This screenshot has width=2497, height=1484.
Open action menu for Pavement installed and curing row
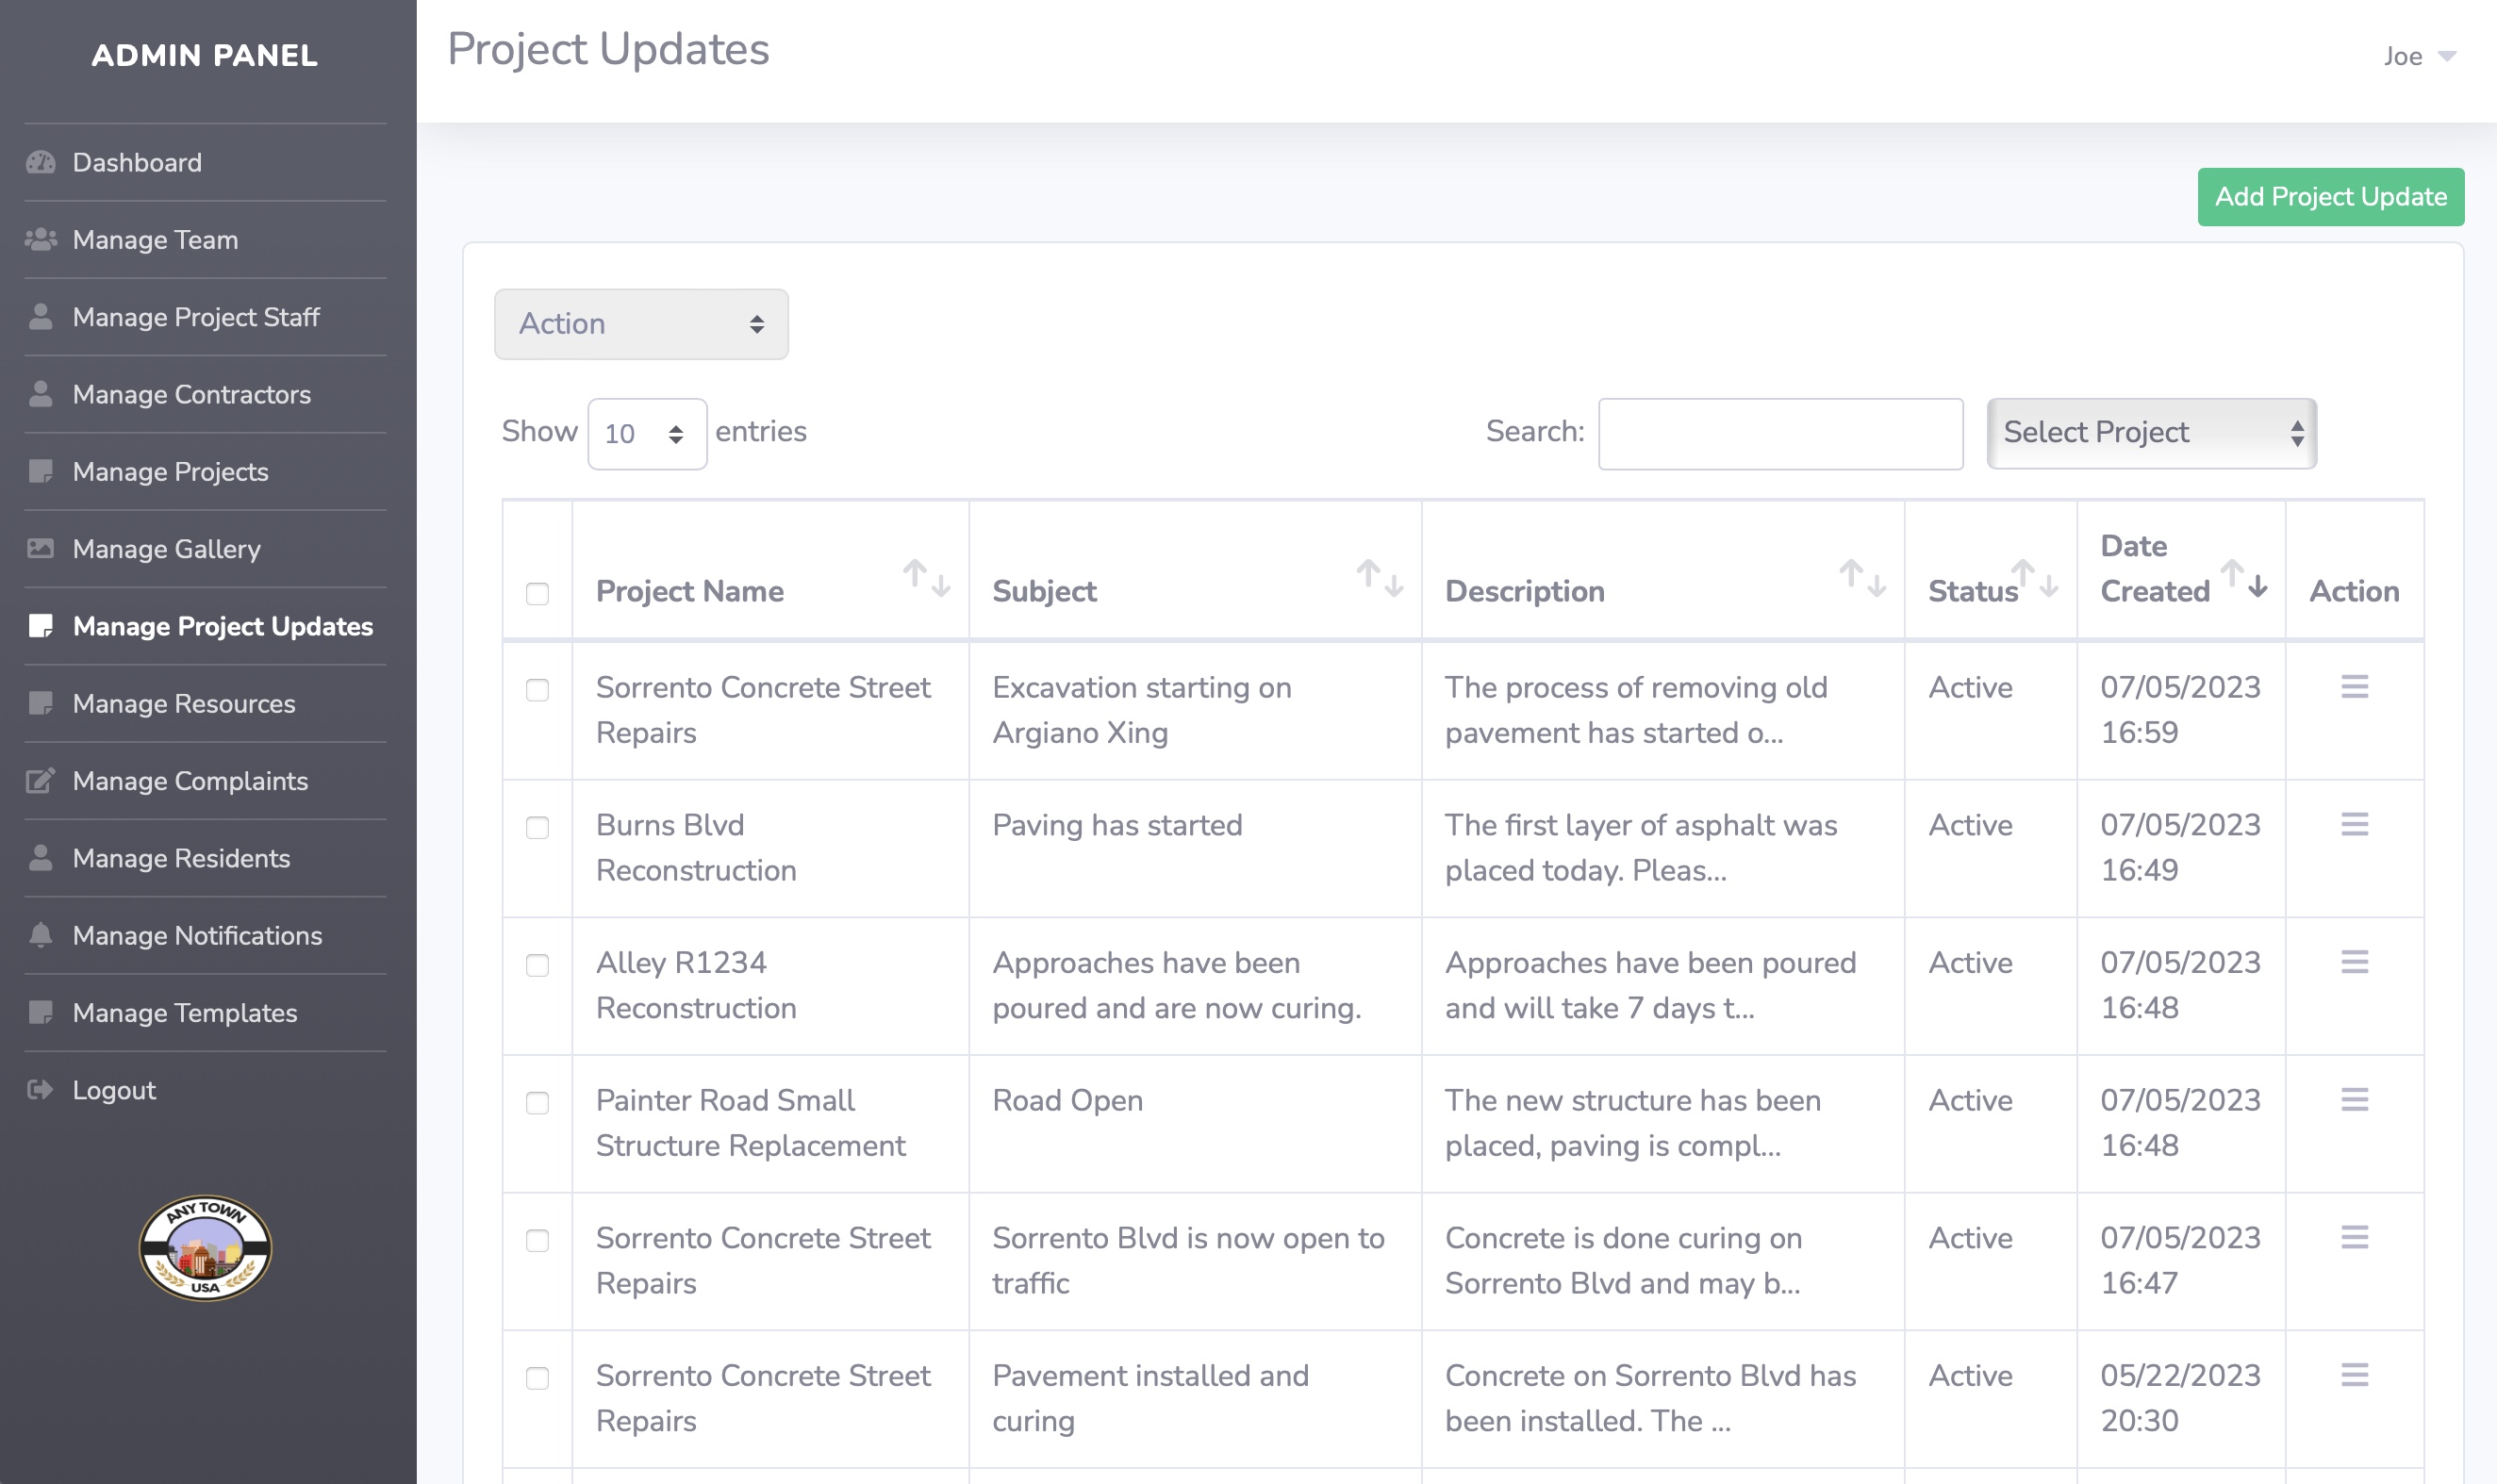(2354, 1375)
